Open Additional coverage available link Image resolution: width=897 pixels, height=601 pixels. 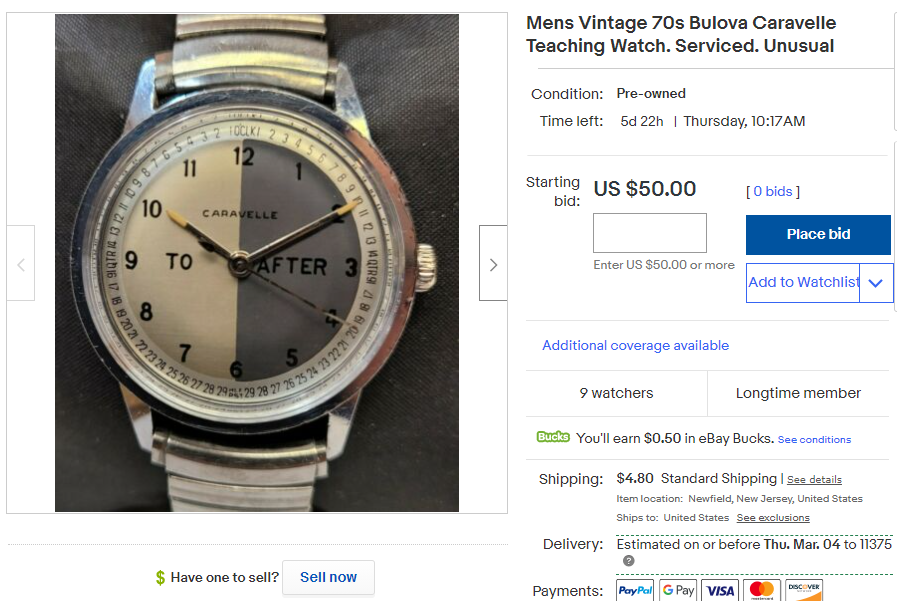click(635, 345)
